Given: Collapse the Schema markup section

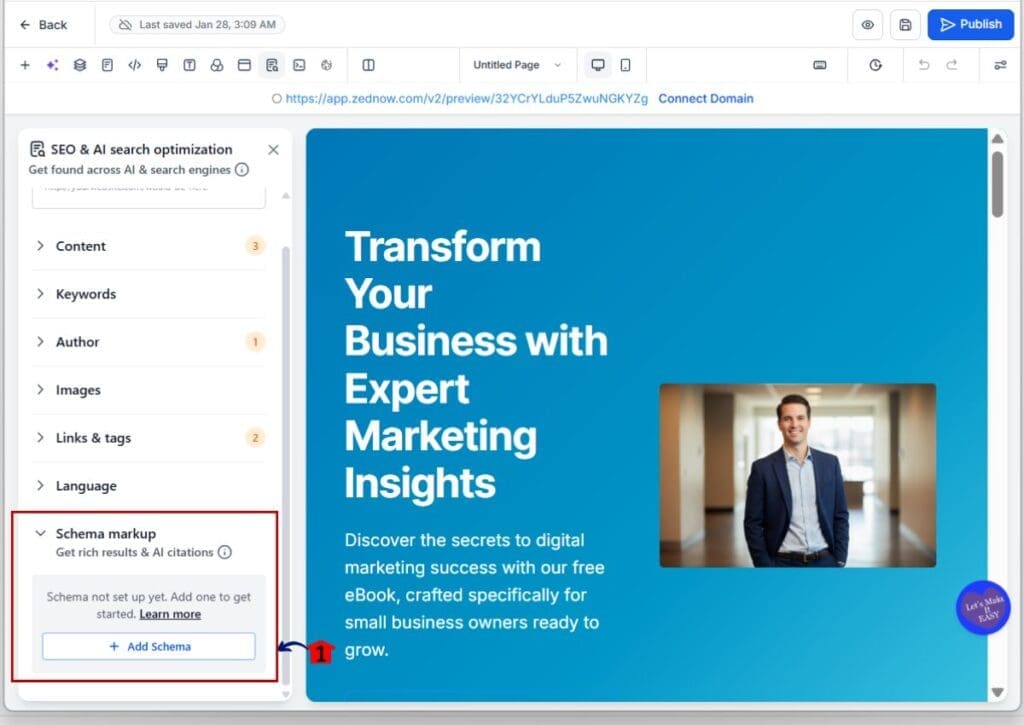Looking at the screenshot, I should point(41,534).
